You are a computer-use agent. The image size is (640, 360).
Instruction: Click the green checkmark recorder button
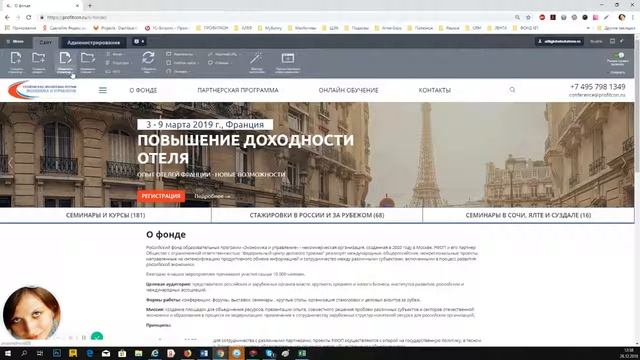point(97,337)
